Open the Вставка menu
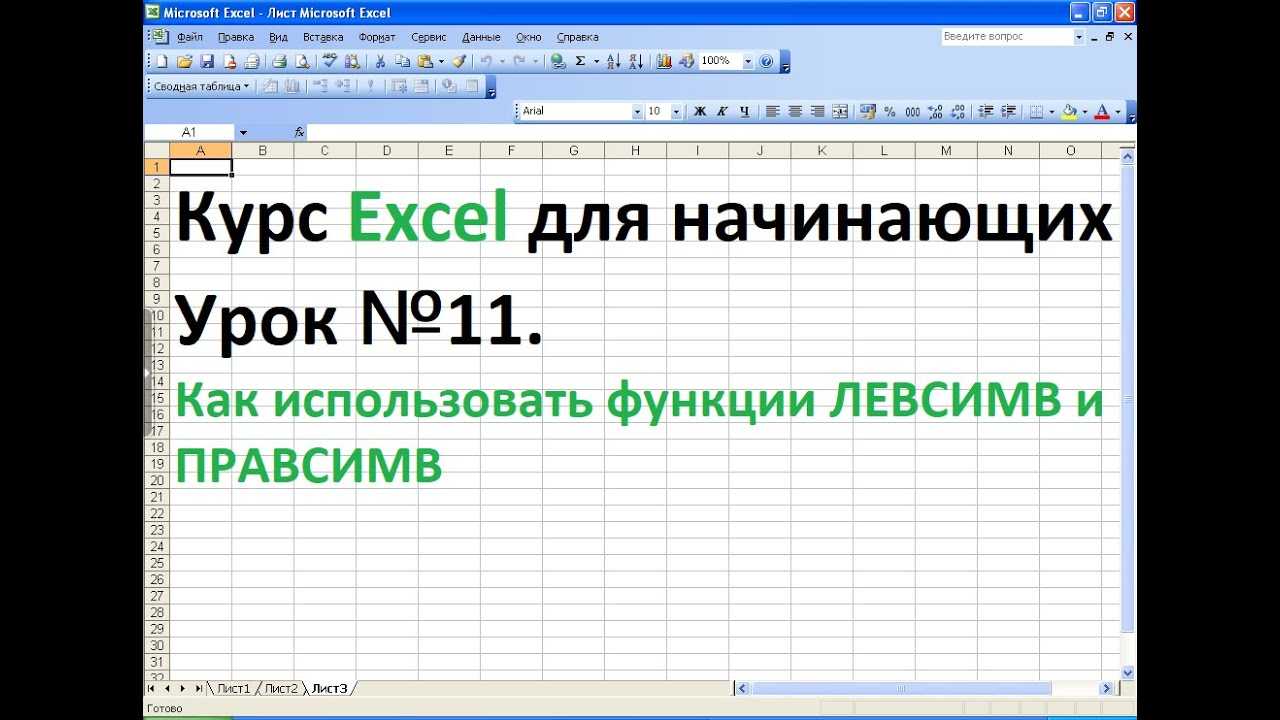This screenshot has width=1280, height=720. [x=323, y=37]
